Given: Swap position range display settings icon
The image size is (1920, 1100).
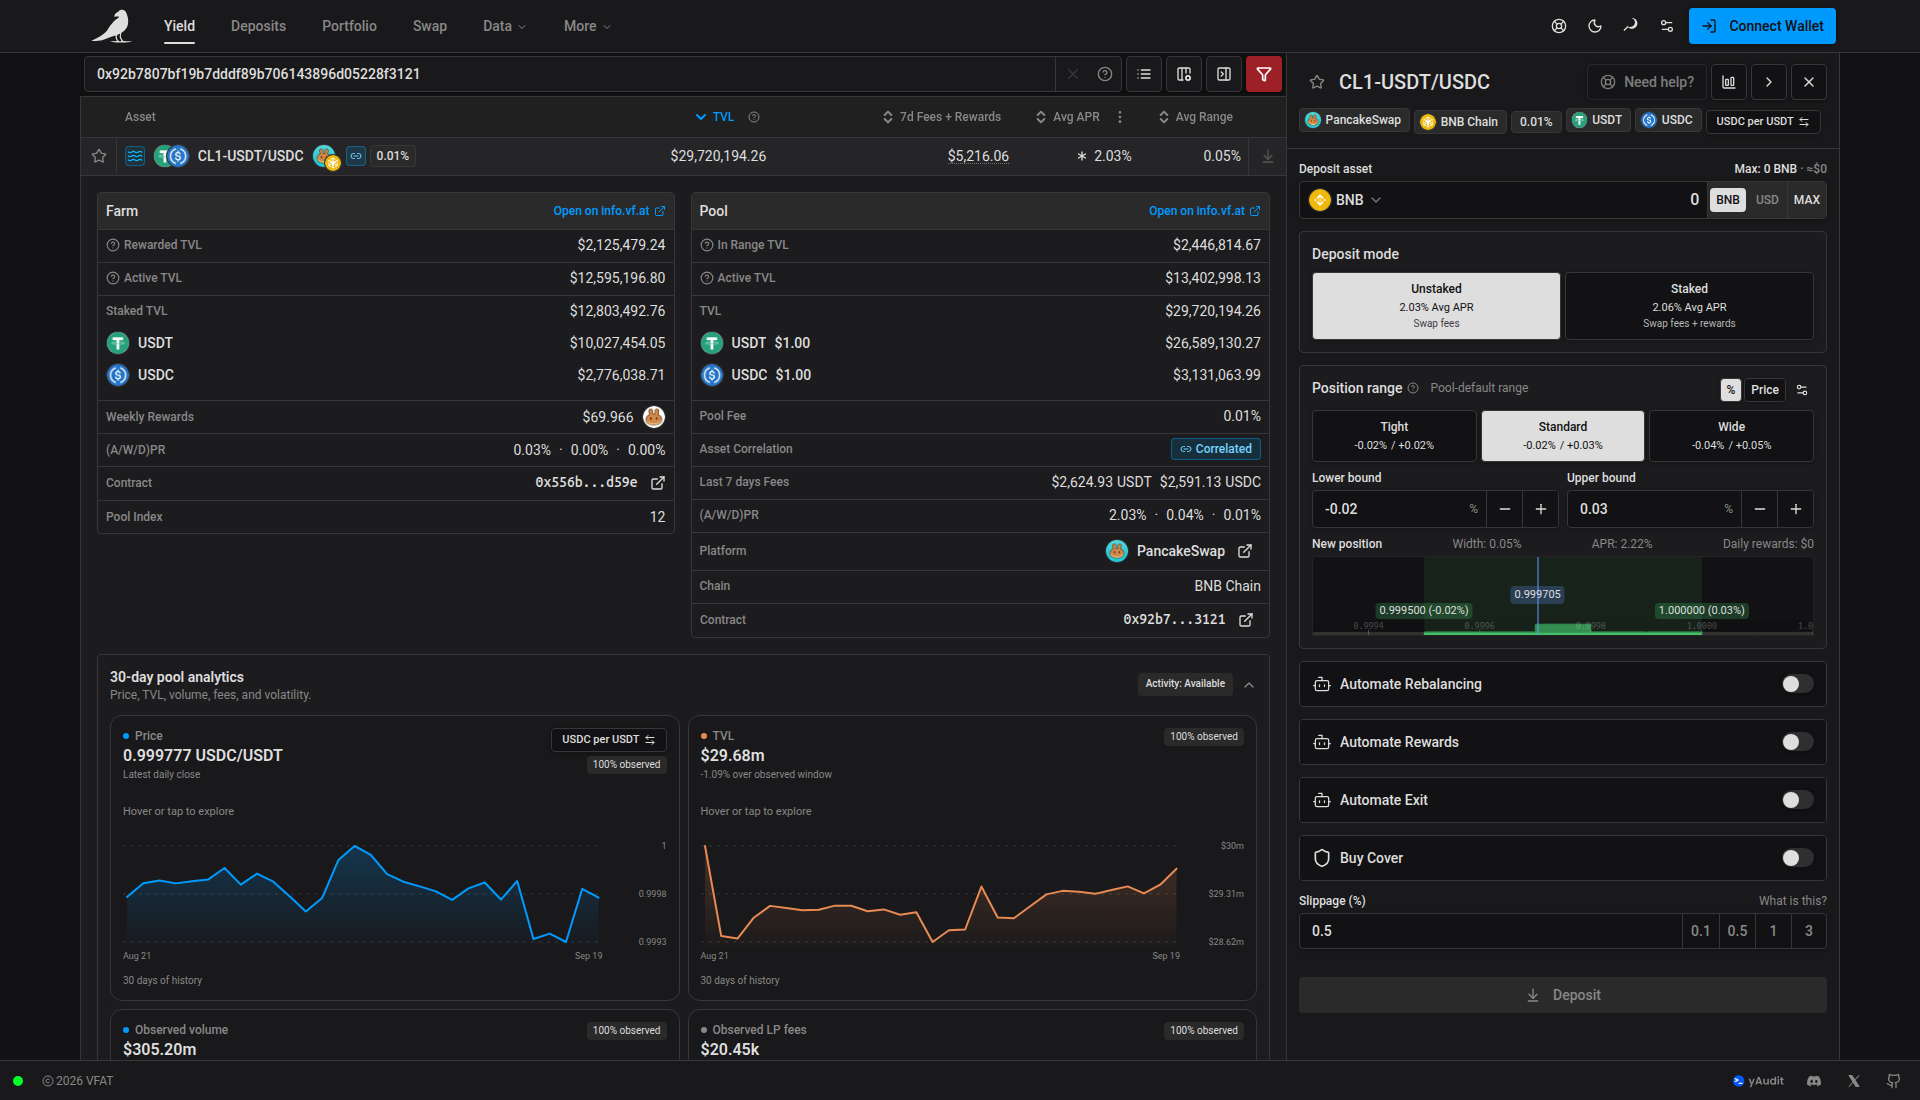Looking at the screenshot, I should (1802, 390).
